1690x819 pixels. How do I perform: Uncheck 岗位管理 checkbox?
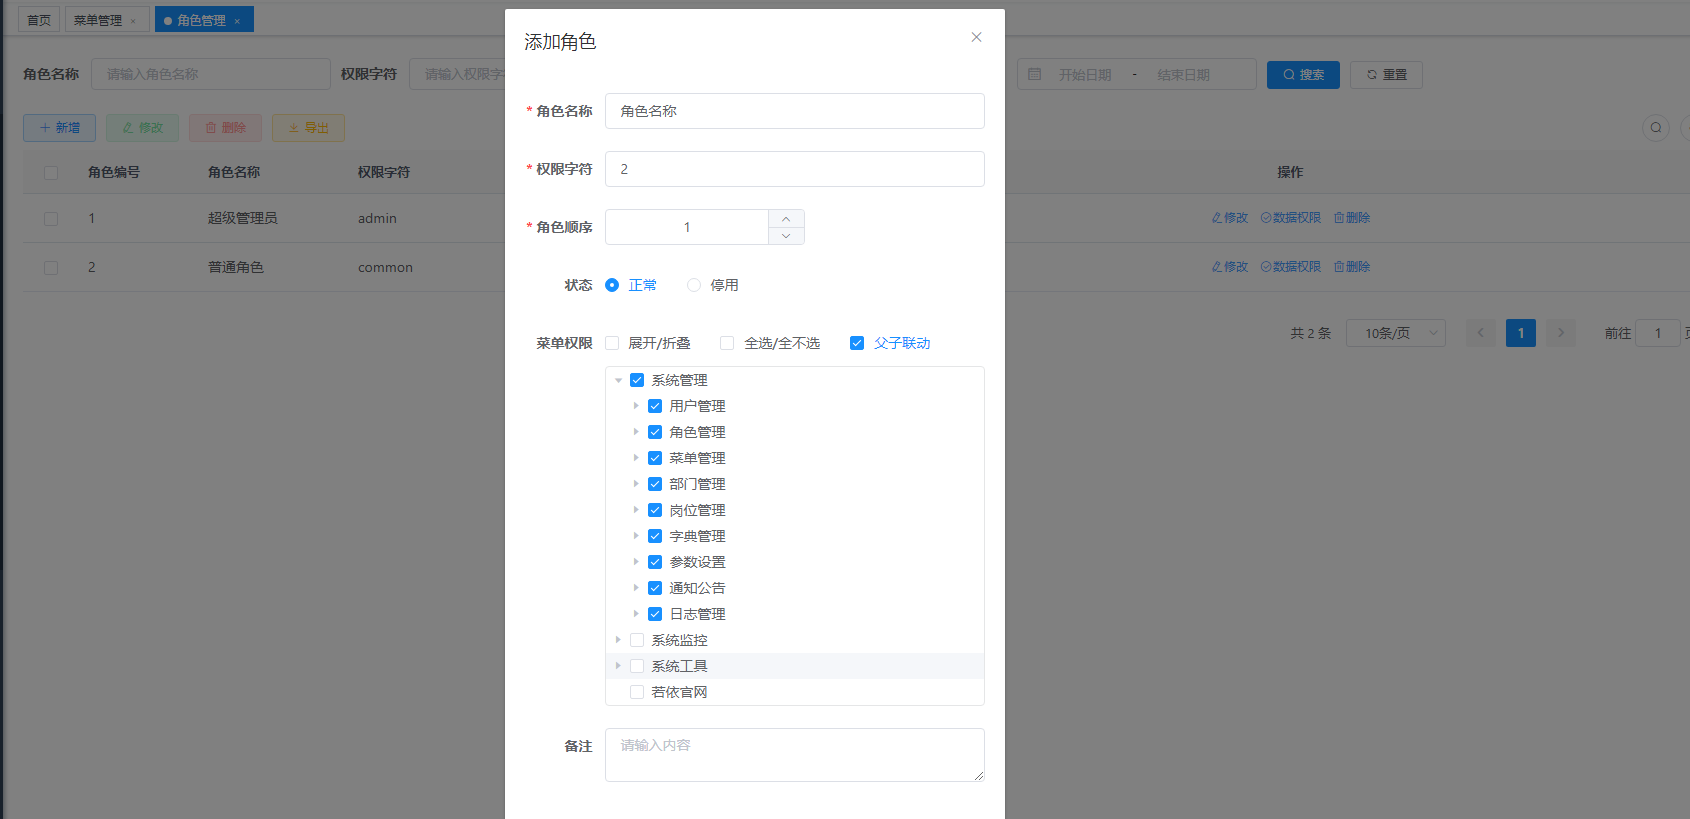655,510
